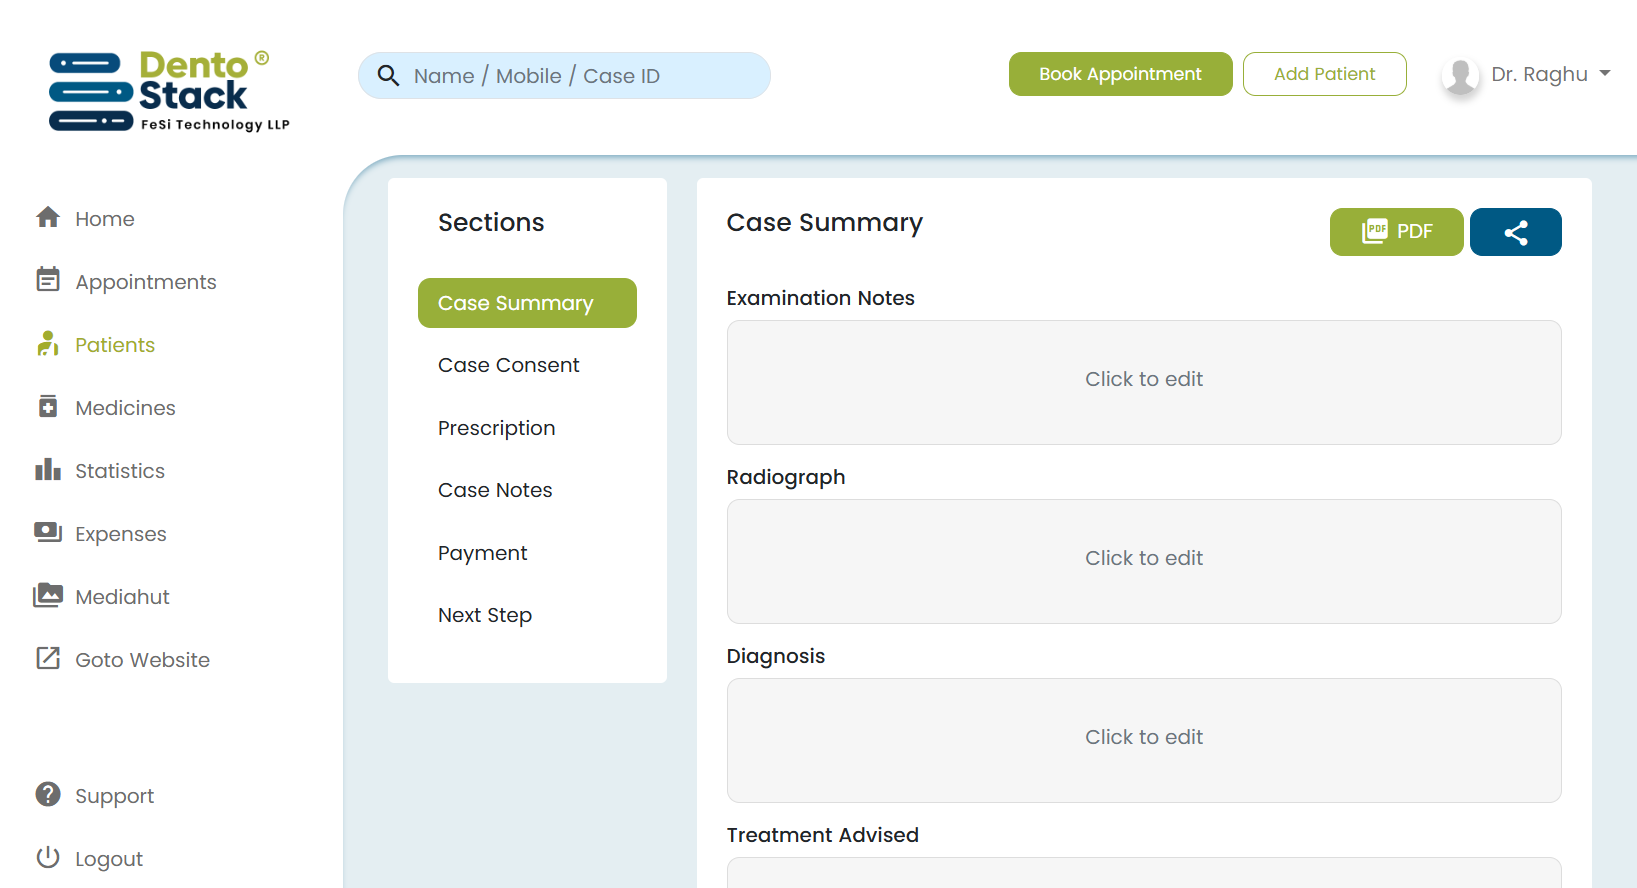Click the Book Appointment button

tap(1120, 73)
